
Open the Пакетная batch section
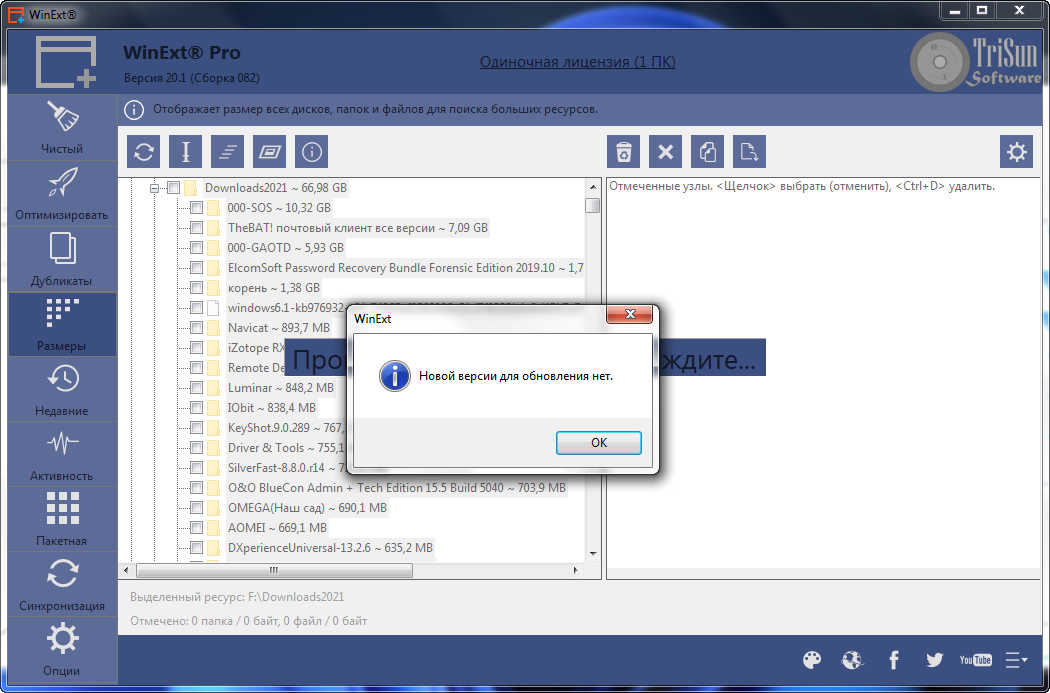tap(62, 519)
